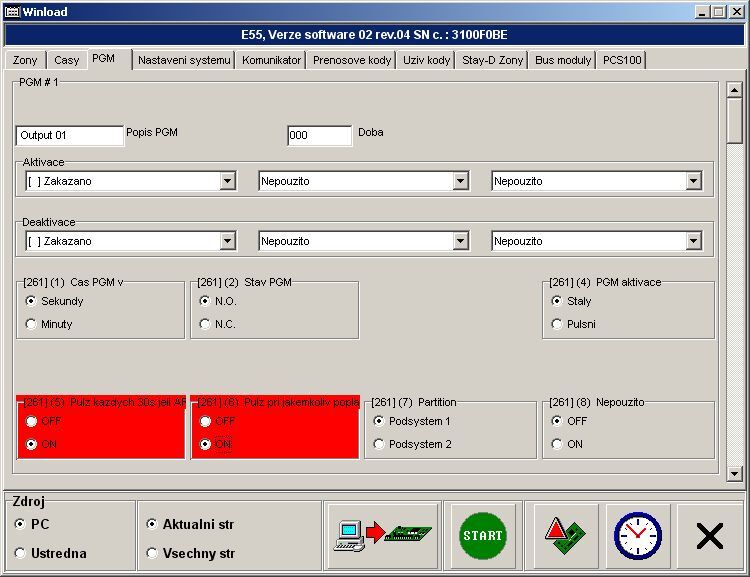
Task: Click the Doba 000 input field
Action: coord(319,135)
